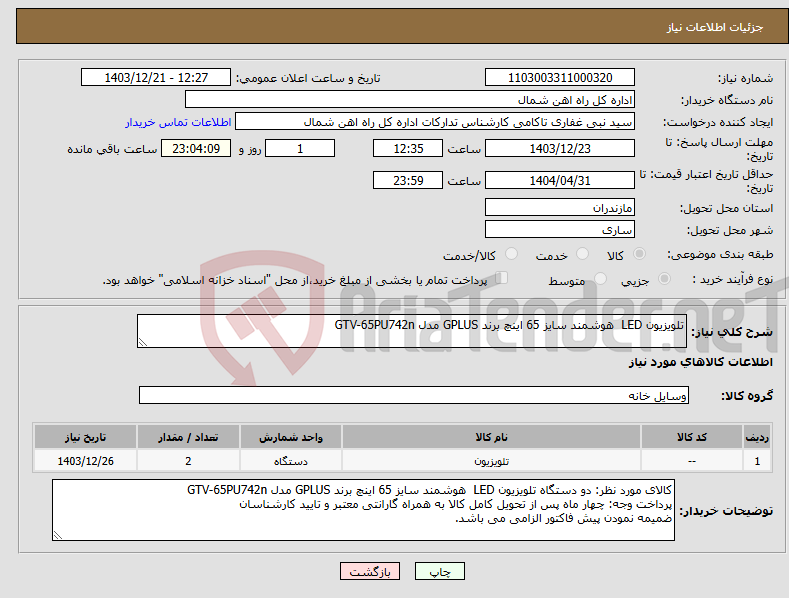Click the remaining days field showing 1
Viewport: 789px width, 598px height.
pos(300,148)
